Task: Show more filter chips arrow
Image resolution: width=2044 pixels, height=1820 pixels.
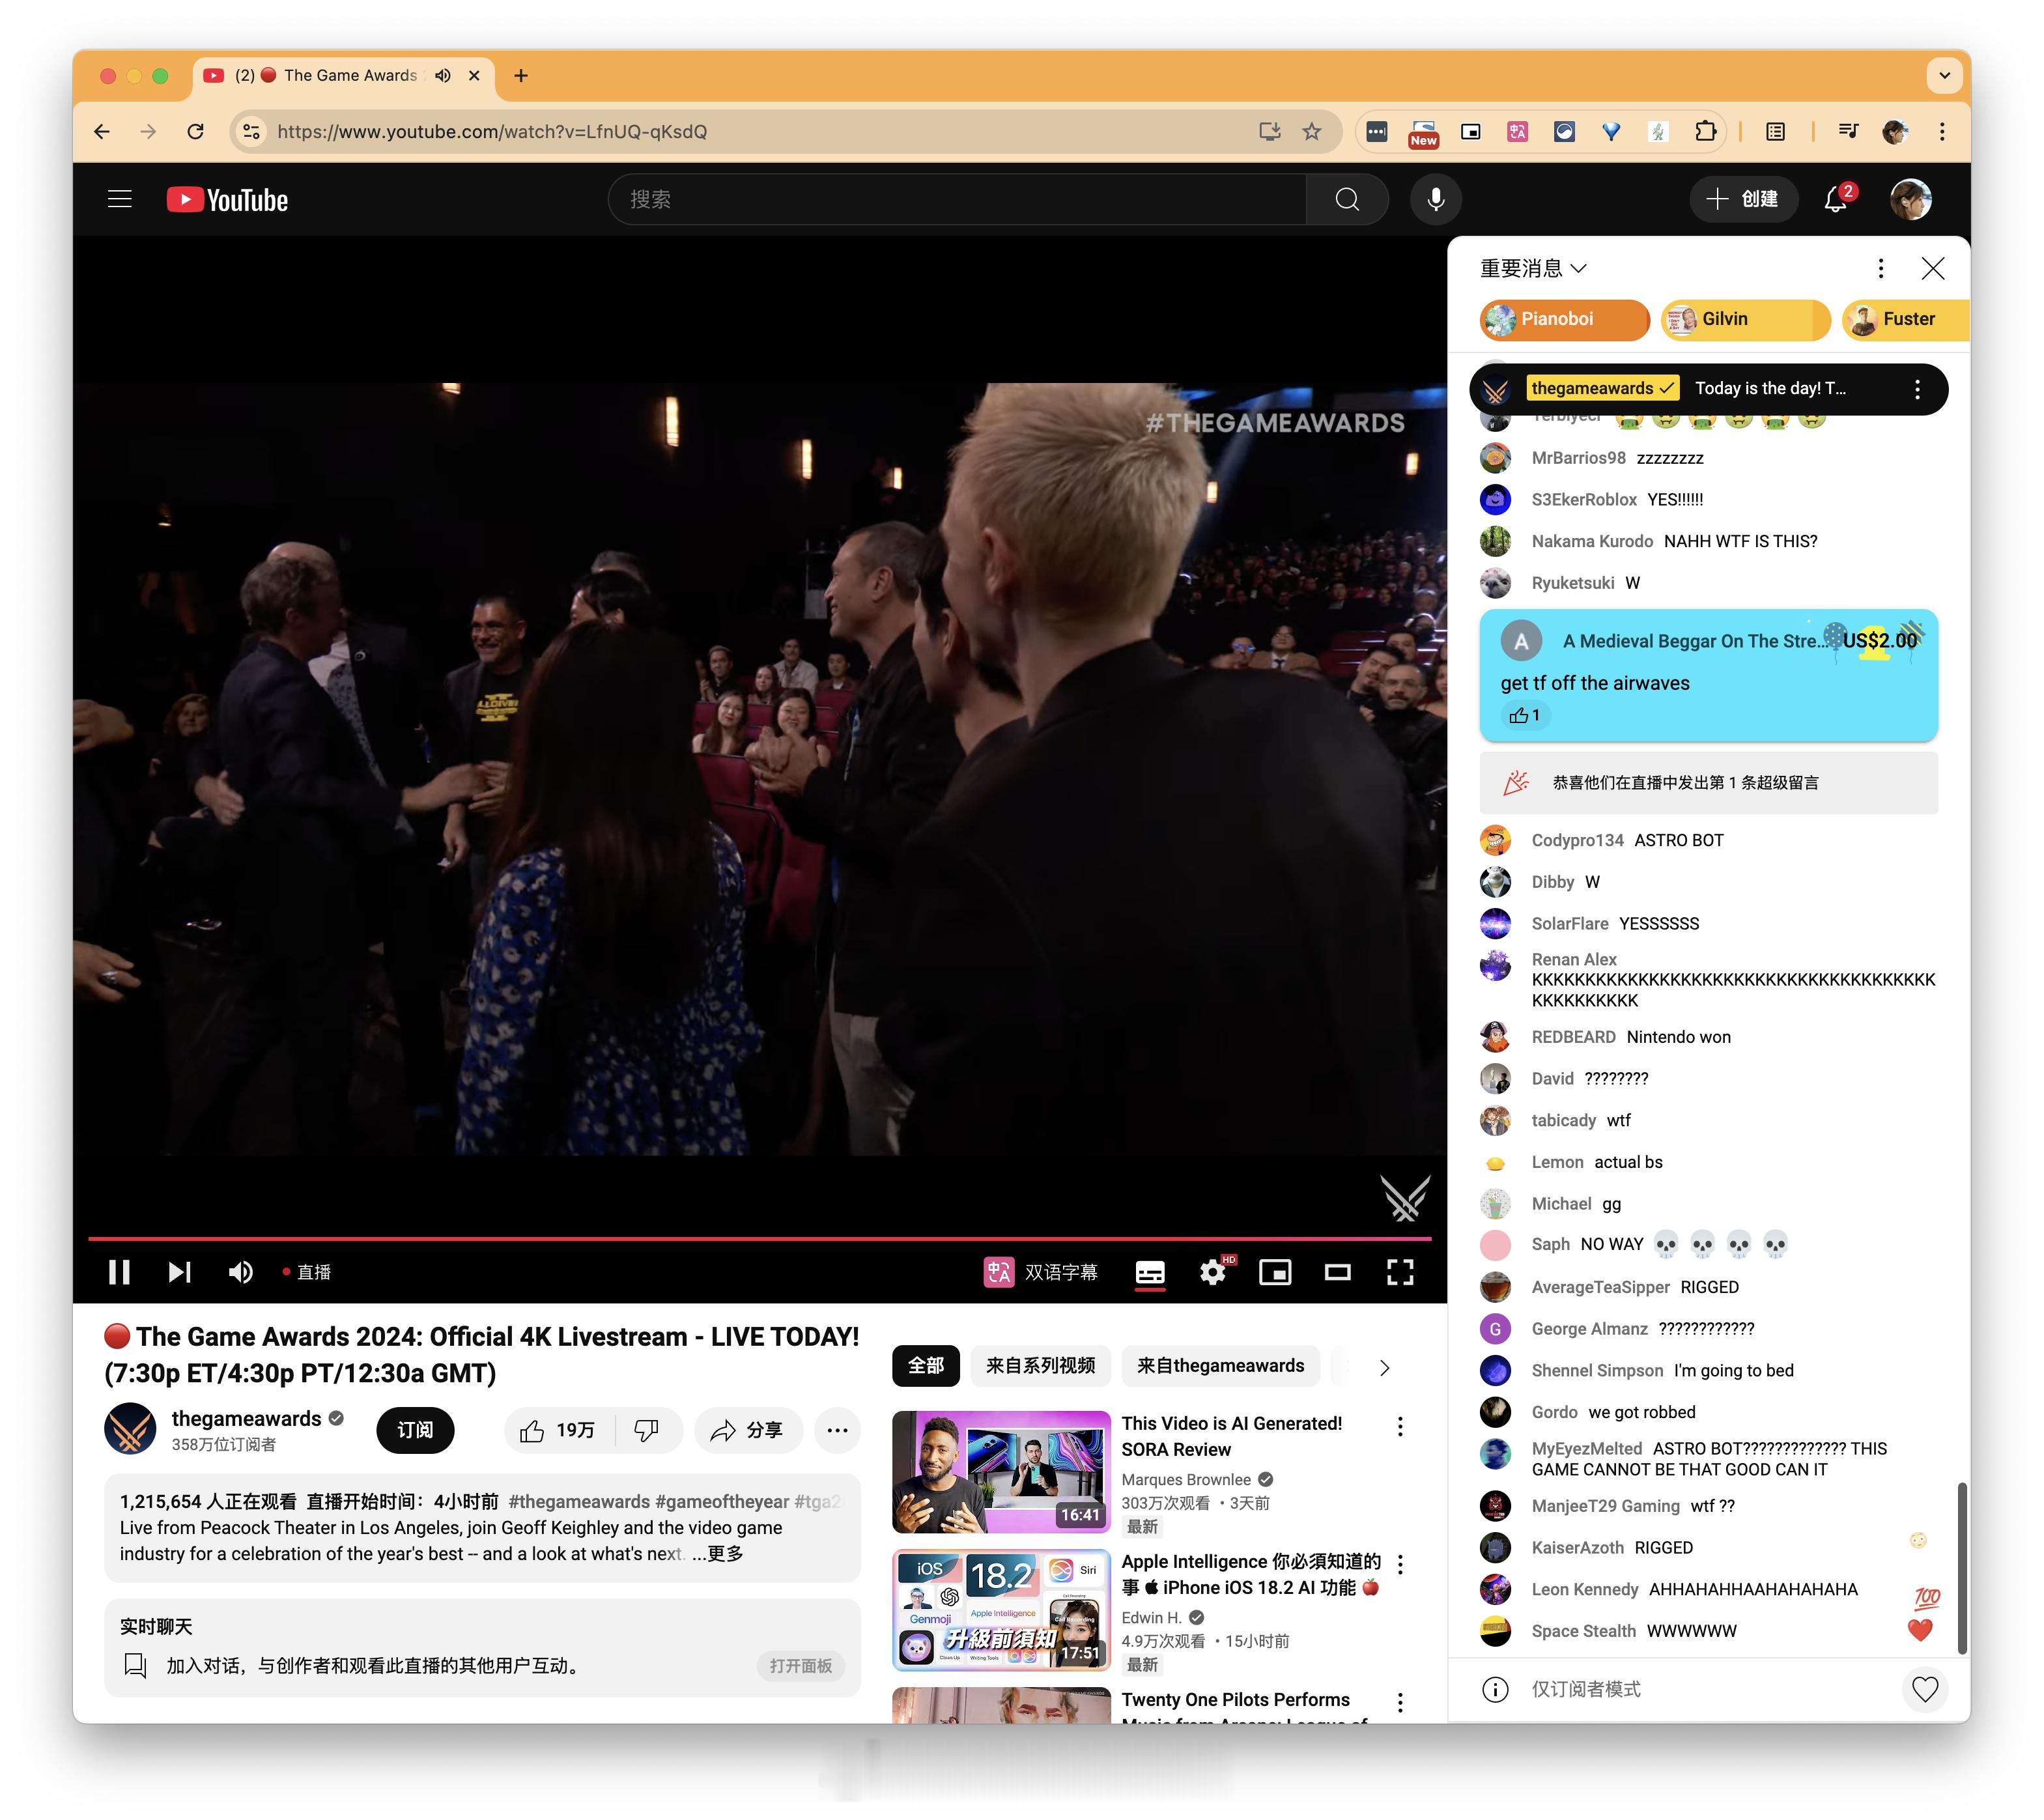Action: pyautogui.click(x=1384, y=1367)
